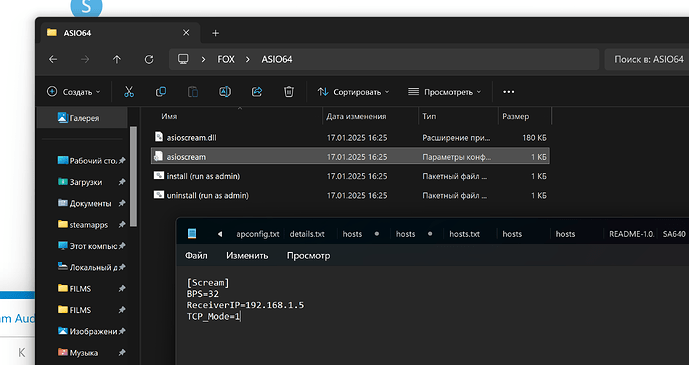Navigate back with the left arrow
The height and width of the screenshot is (365, 689).
tap(53, 59)
